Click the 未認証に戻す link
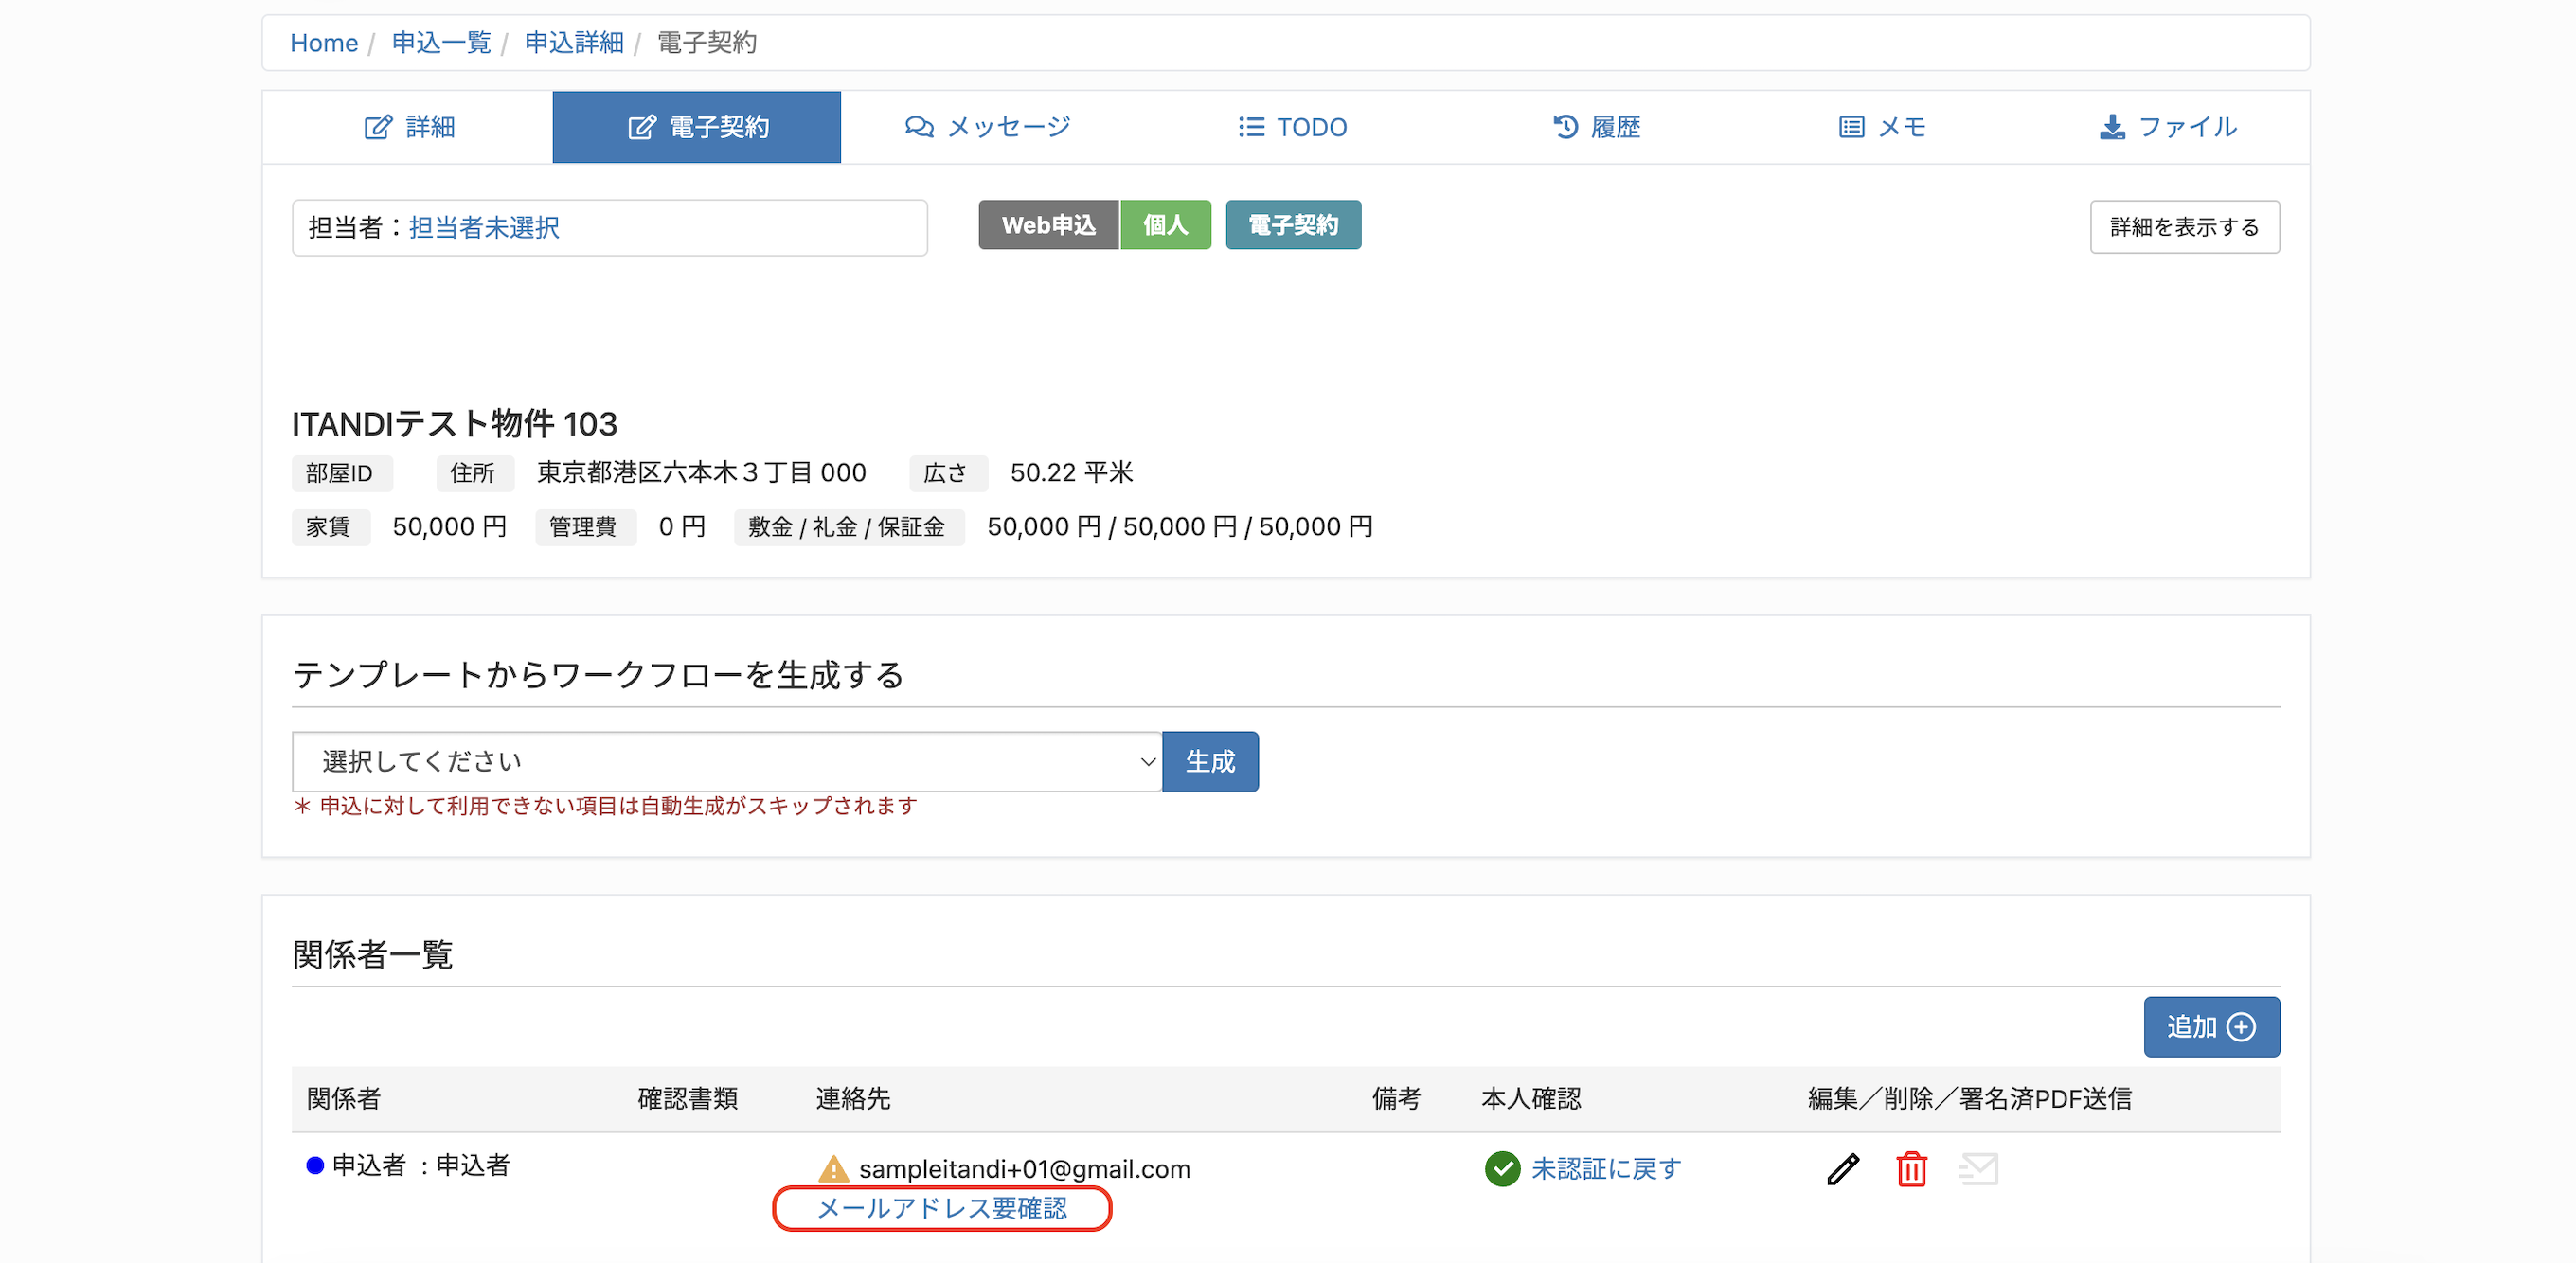 1606,1168
